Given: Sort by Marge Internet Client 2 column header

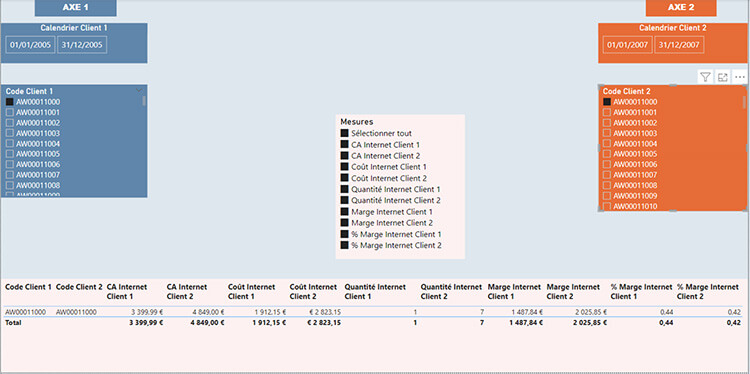Looking at the screenshot, I should click(573, 291).
